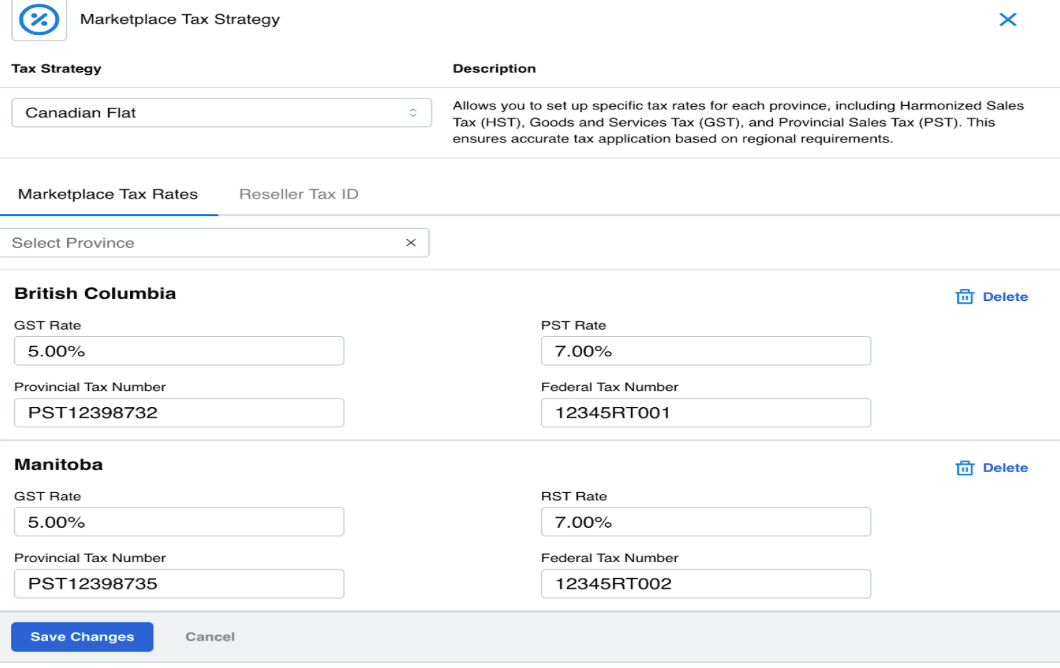Viewport: 1060px width, 668px height.
Task: Focus Manitoba Federal Tax Number field
Action: 705,584
